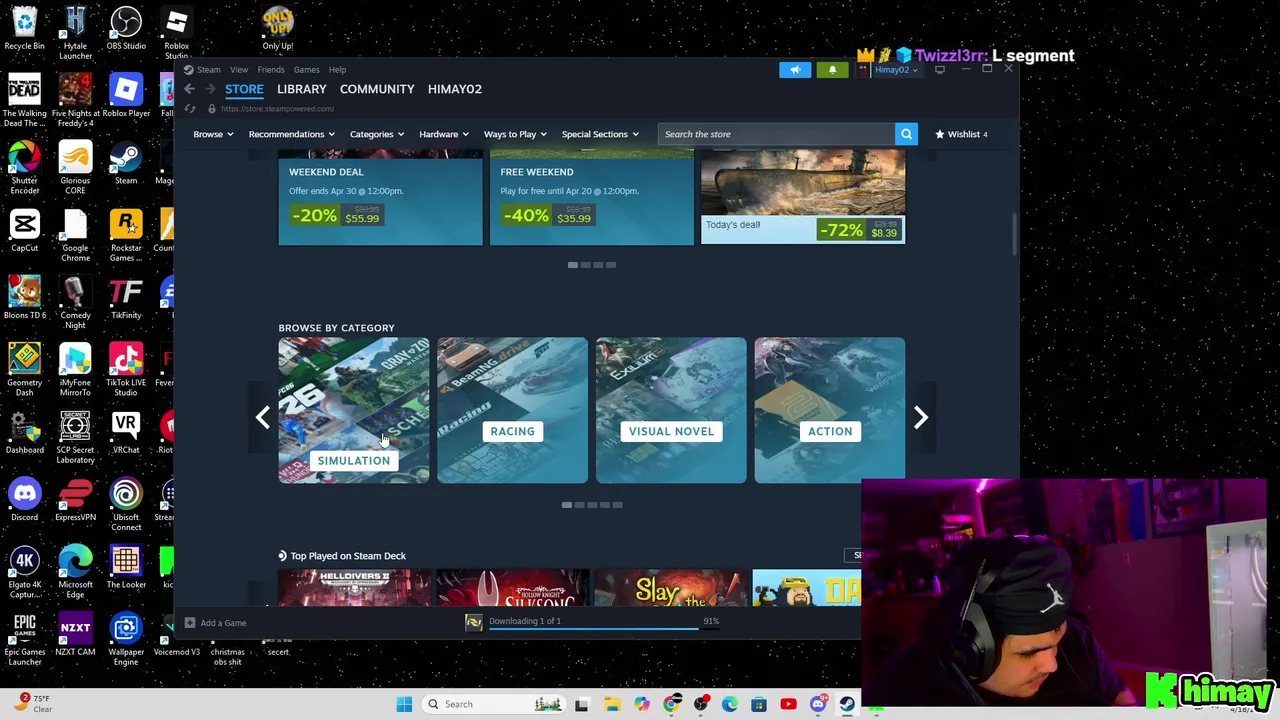This screenshot has width=1280, height=720.
Task: Expand the Categories dropdown
Action: click(376, 134)
